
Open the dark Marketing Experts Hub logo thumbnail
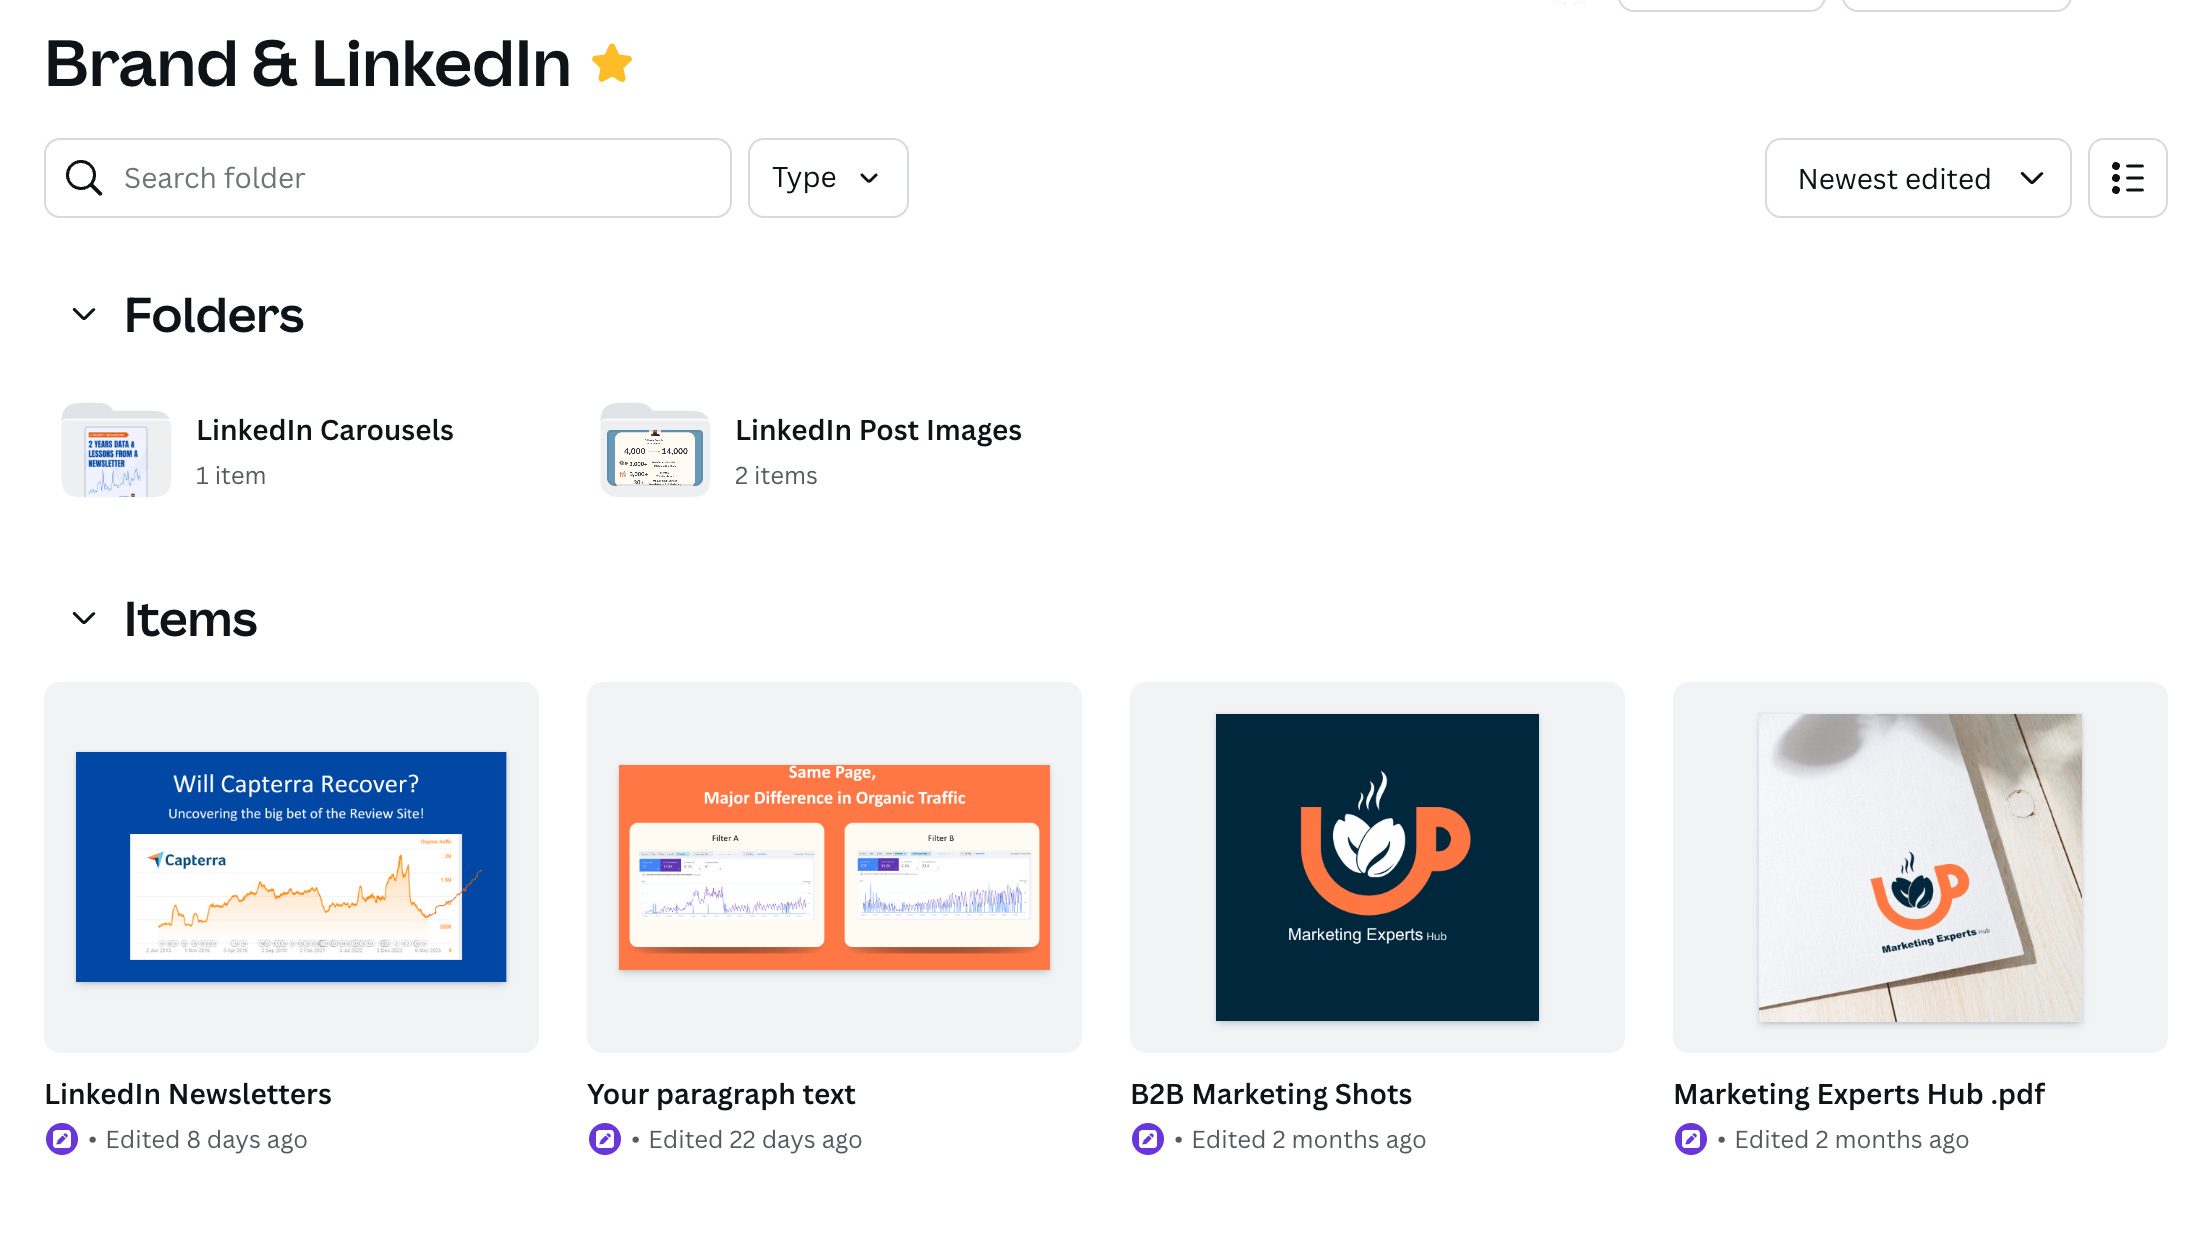coord(1377,867)
